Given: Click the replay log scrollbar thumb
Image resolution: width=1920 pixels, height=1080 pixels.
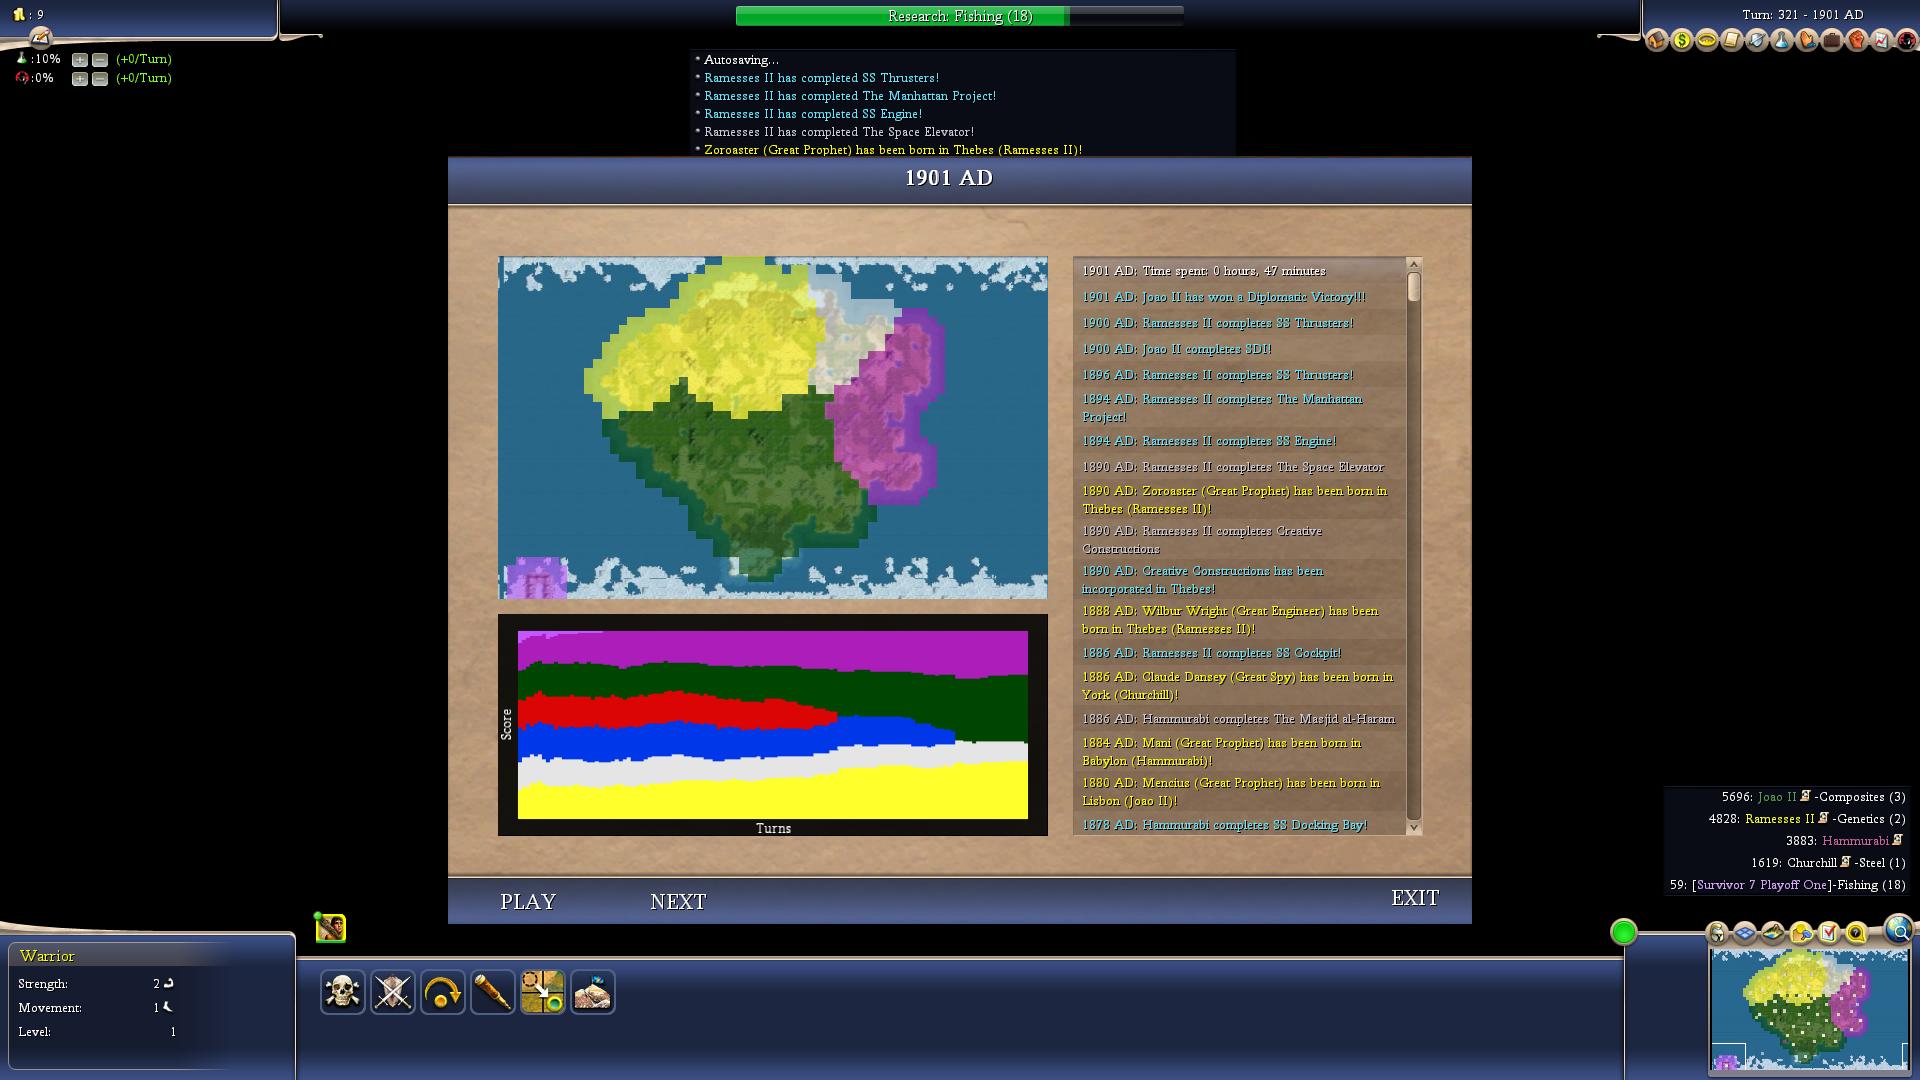Looking at the screenshot, I should click(1414, 287).
